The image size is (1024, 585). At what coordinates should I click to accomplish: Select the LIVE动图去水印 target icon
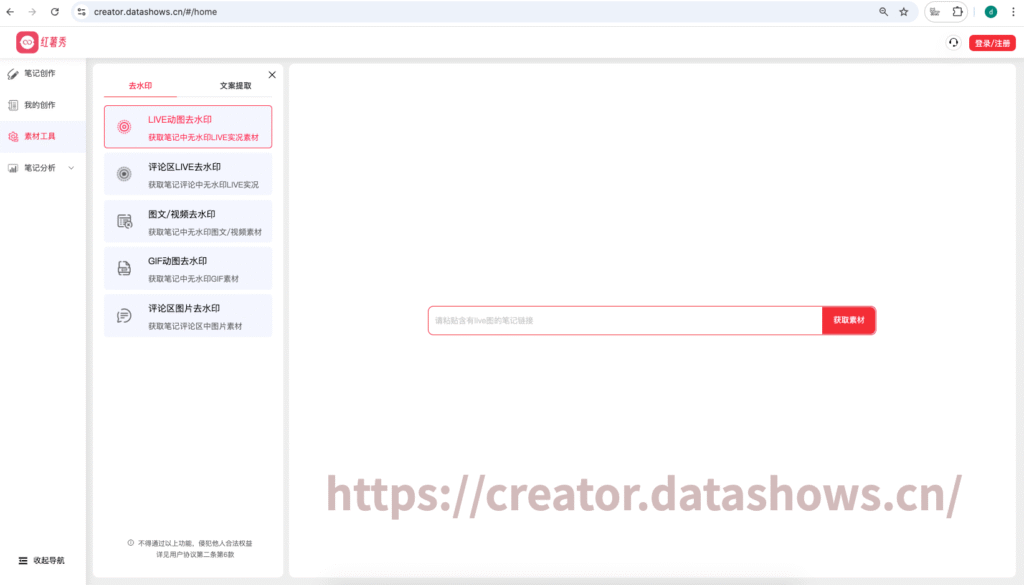pos(124,127)
